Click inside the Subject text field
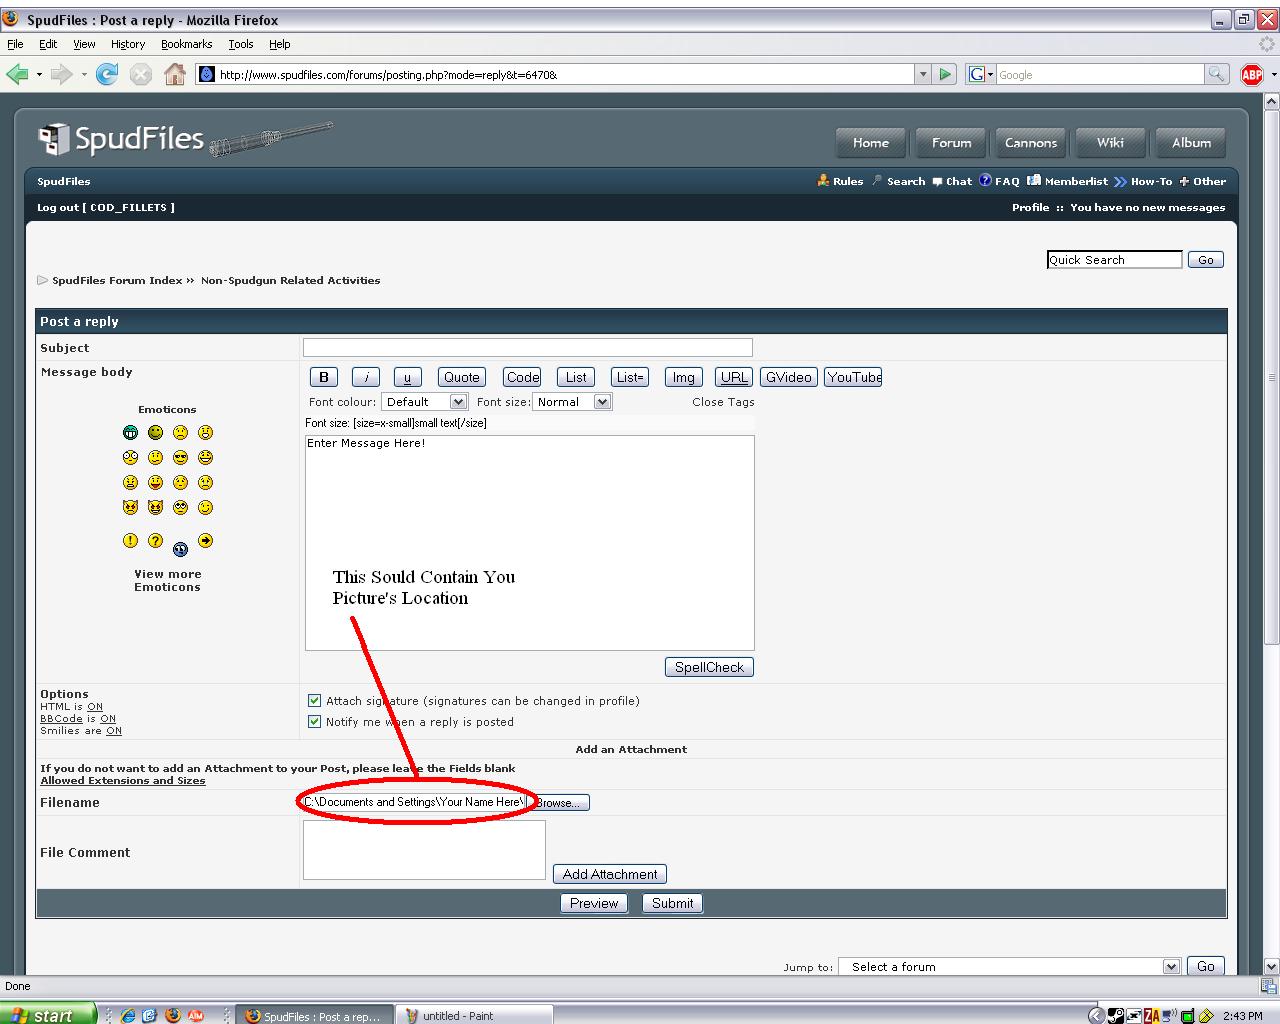Viewport: 1280px width, 1024px height. tap(527, 348)
